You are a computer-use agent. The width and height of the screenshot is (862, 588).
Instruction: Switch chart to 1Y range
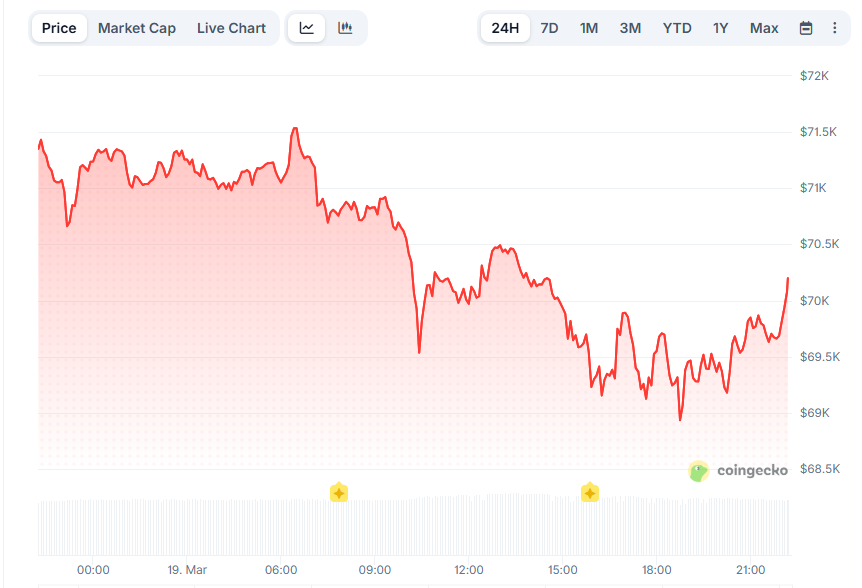pos(720,28)
